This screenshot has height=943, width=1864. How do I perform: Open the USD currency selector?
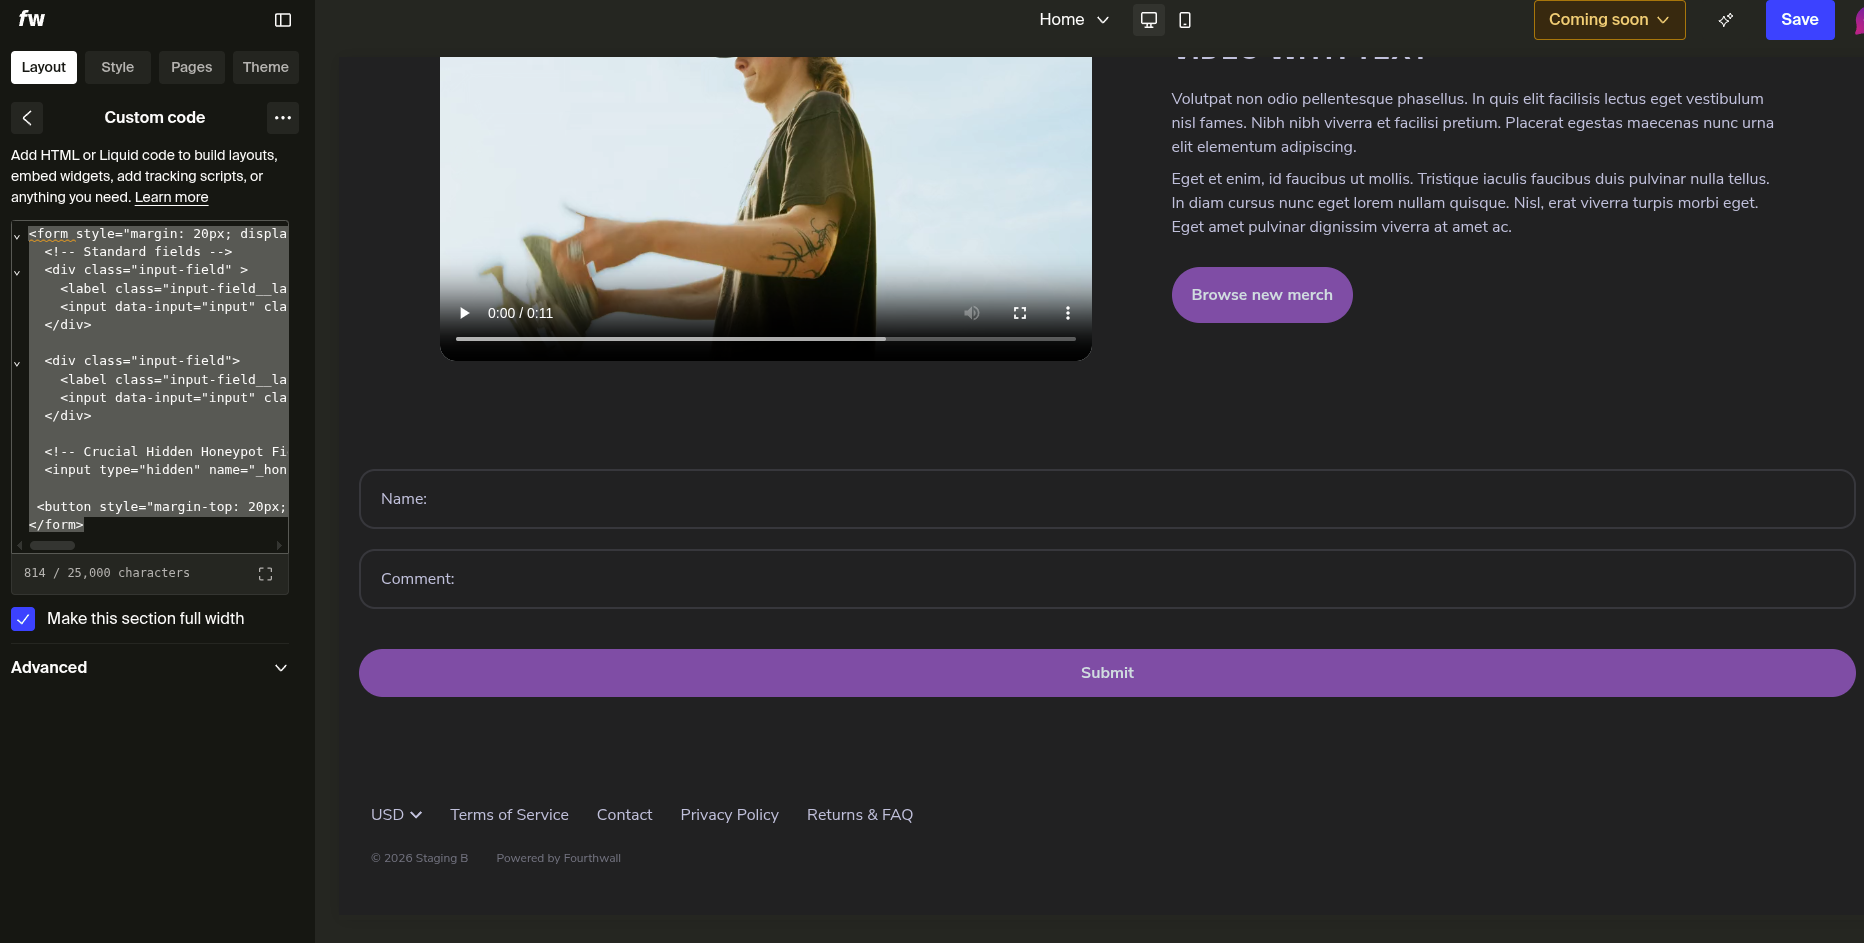(396, 815)
